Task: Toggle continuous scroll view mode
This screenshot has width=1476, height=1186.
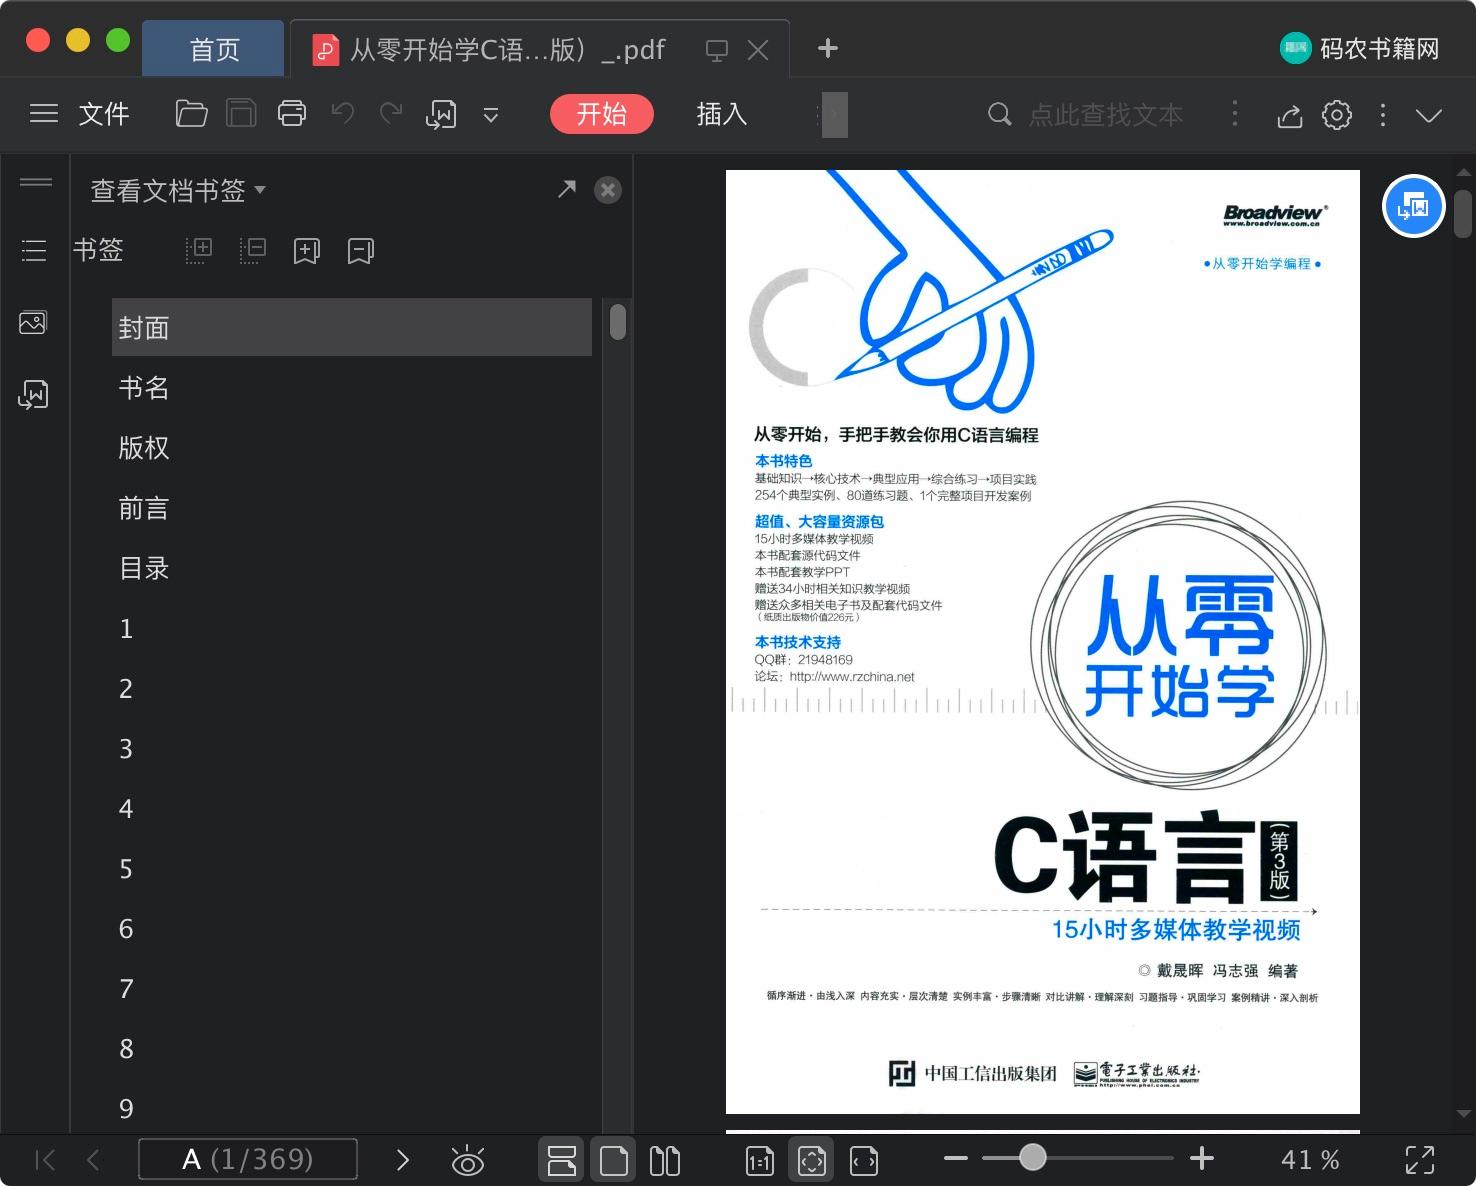Action: pos(562,1160)
